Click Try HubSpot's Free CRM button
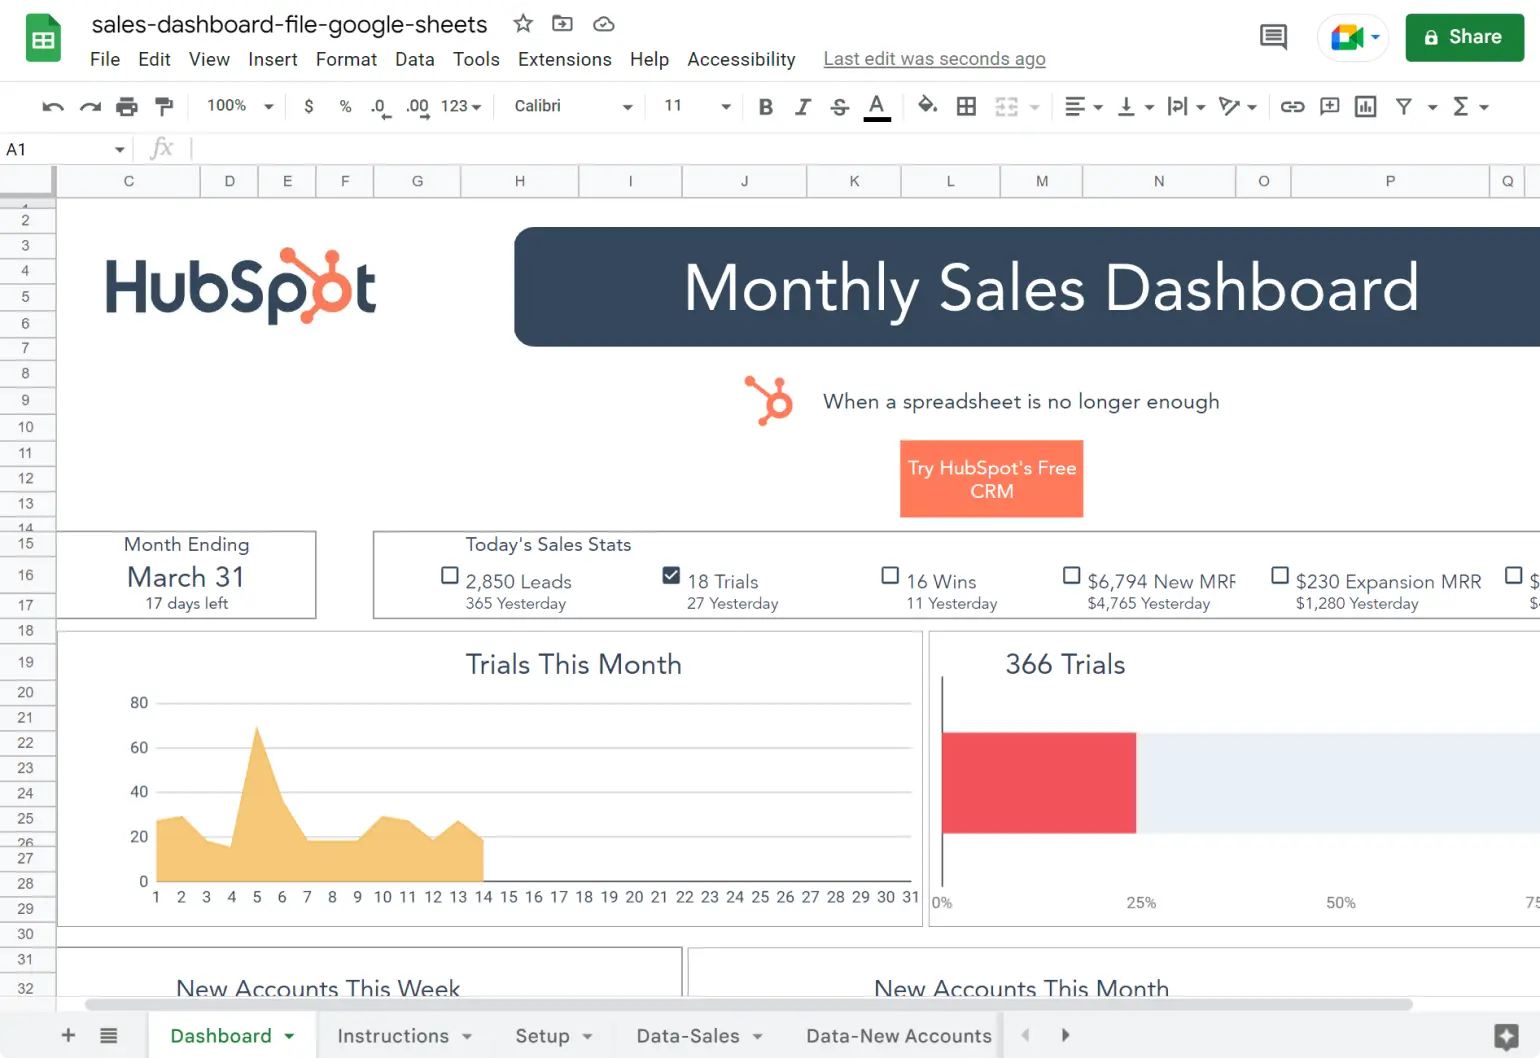This screenshot has width=1540, height=1058. (991, 479)
